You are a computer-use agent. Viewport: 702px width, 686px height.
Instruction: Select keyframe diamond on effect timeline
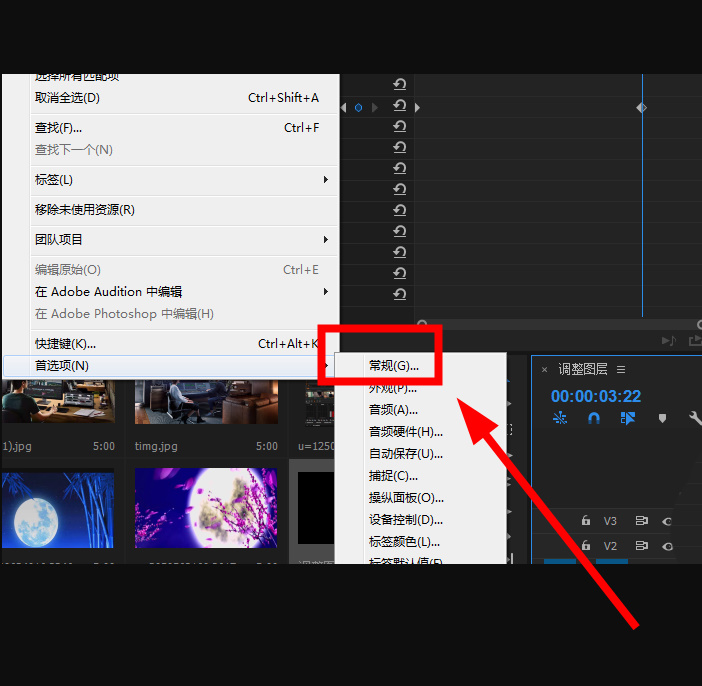[x=642, y=107]
